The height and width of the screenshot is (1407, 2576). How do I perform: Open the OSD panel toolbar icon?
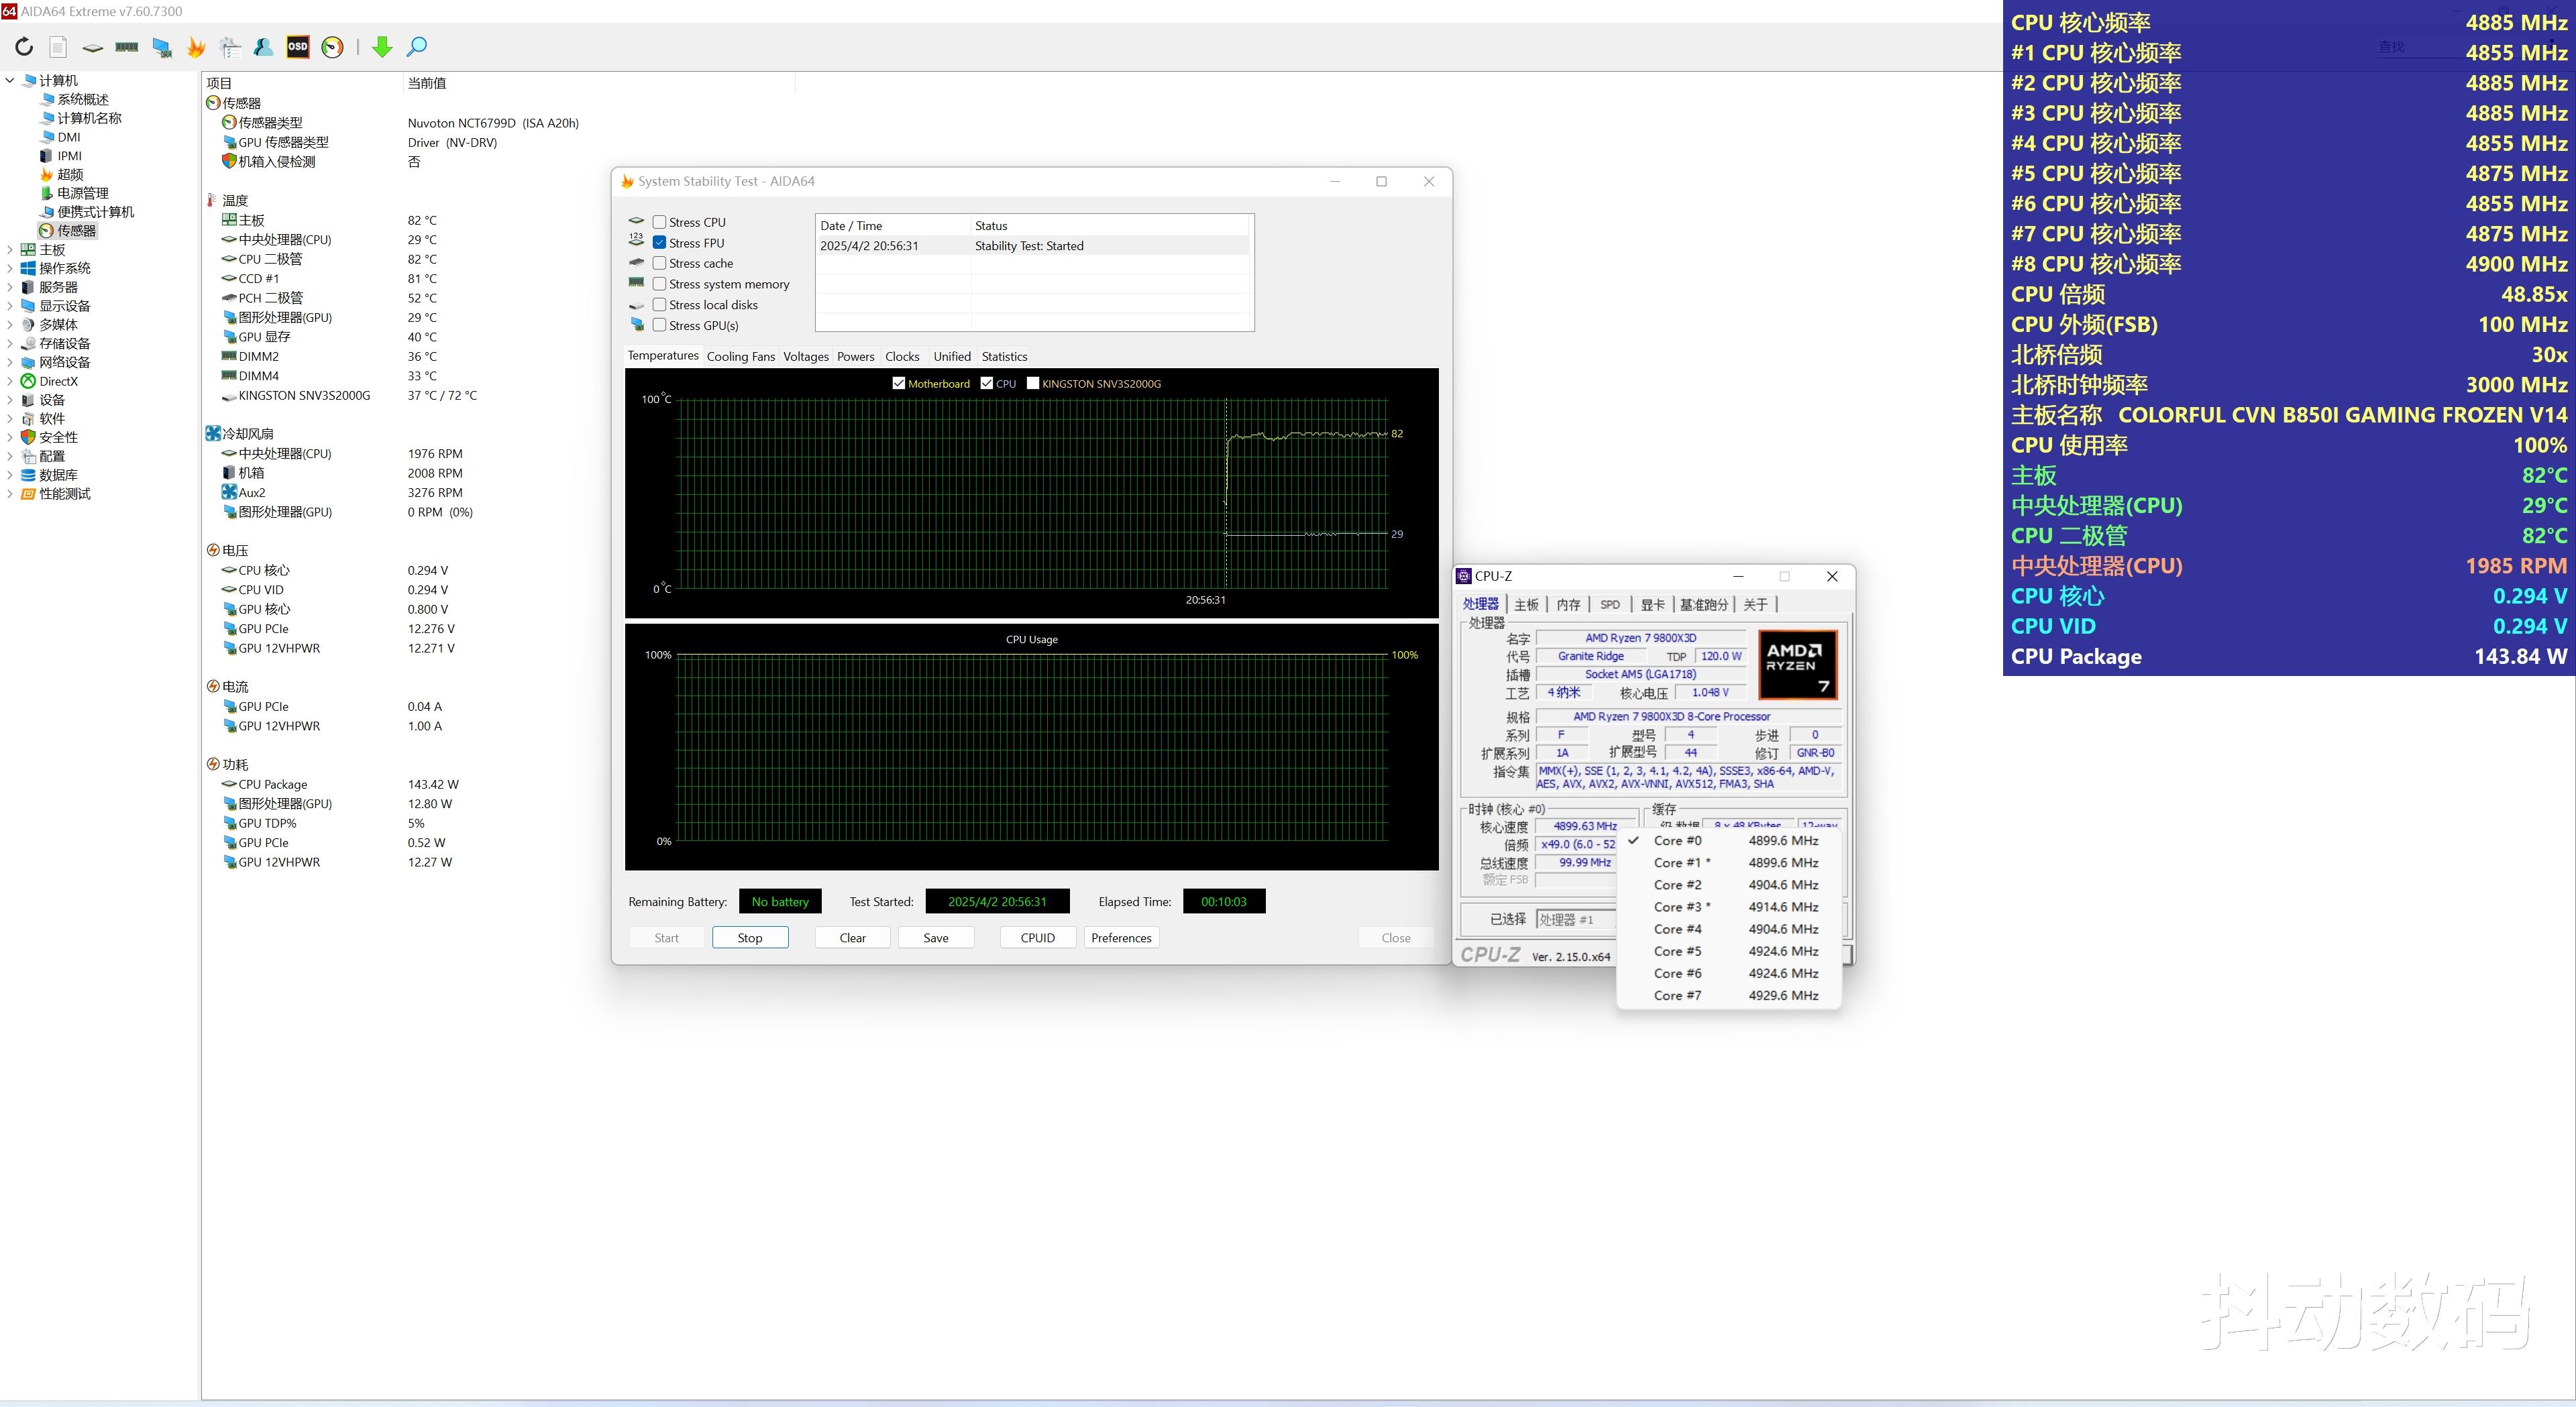298,46
